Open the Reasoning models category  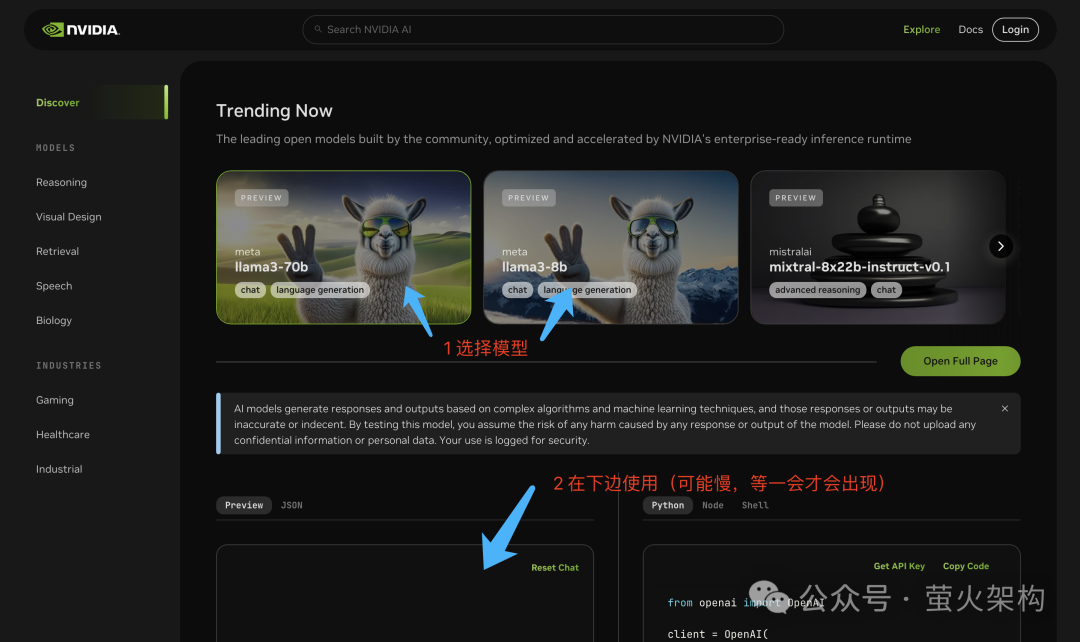tap(61, 183)
